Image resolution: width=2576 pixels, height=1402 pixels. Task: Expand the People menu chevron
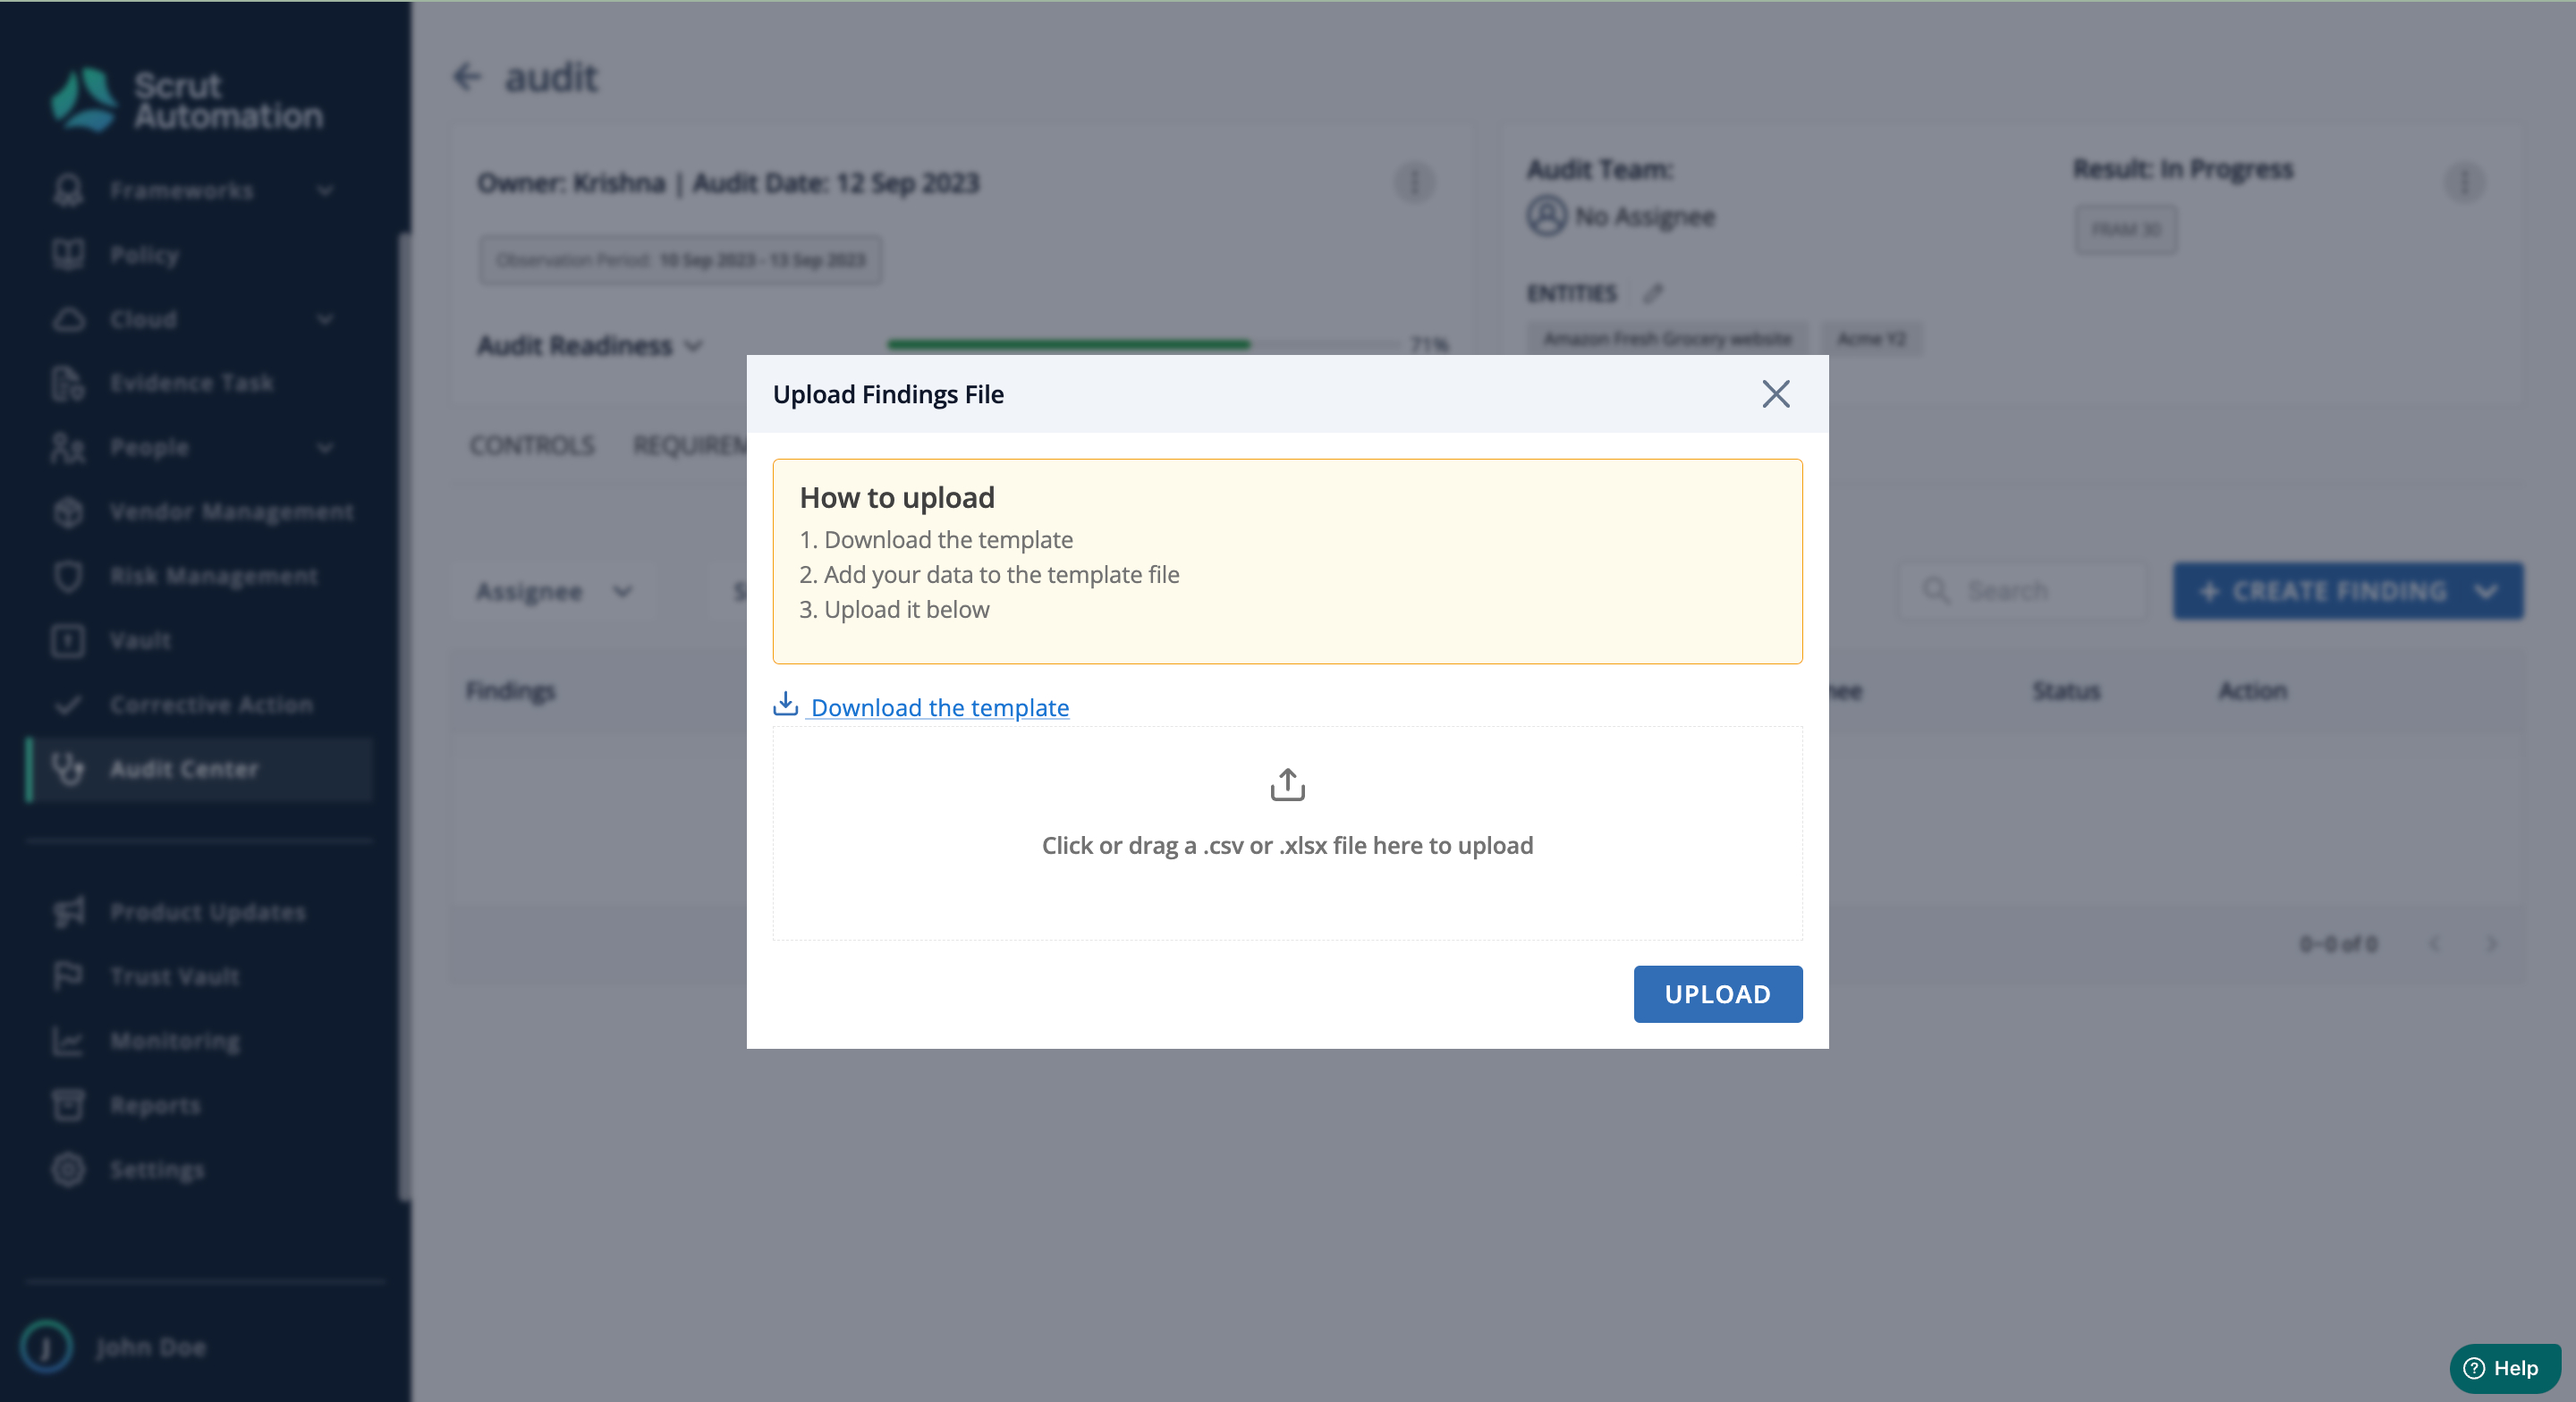pyautogui.click(x=325, y=447)
